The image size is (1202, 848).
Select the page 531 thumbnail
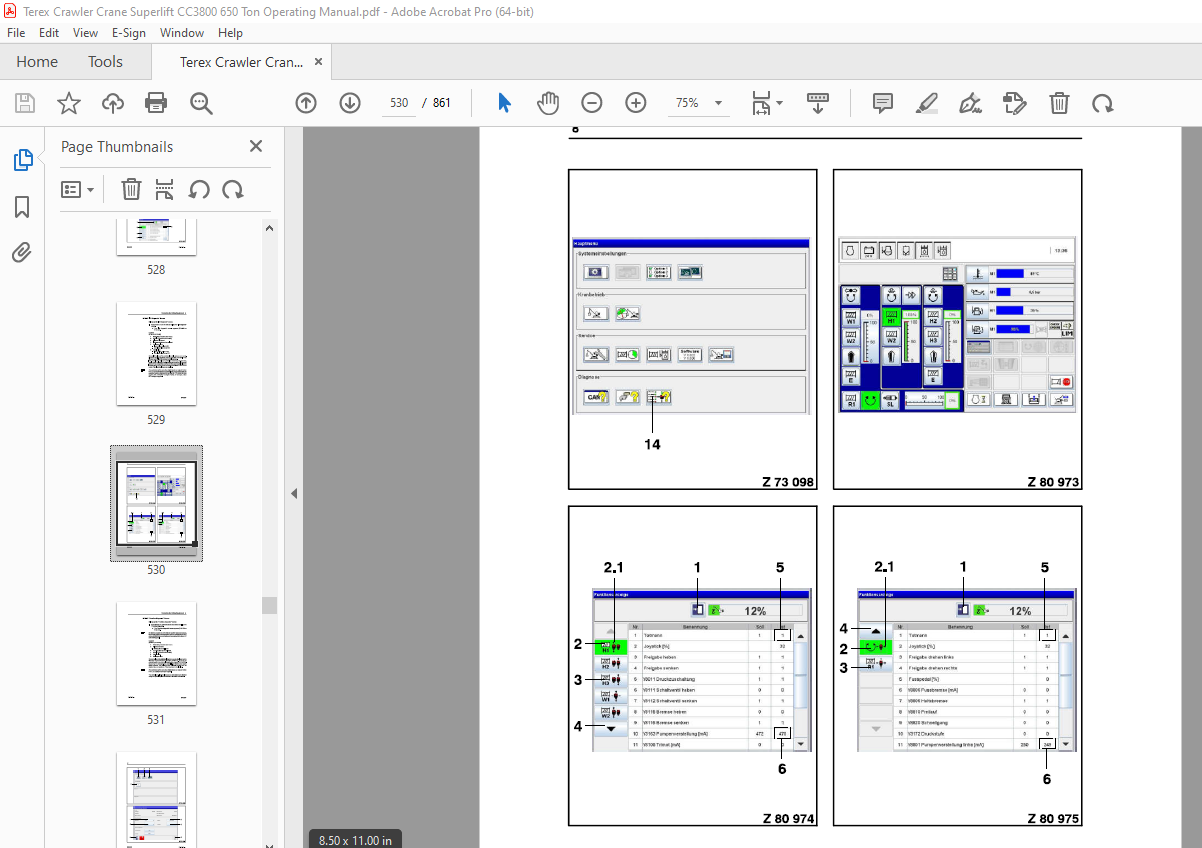(156, 654)
